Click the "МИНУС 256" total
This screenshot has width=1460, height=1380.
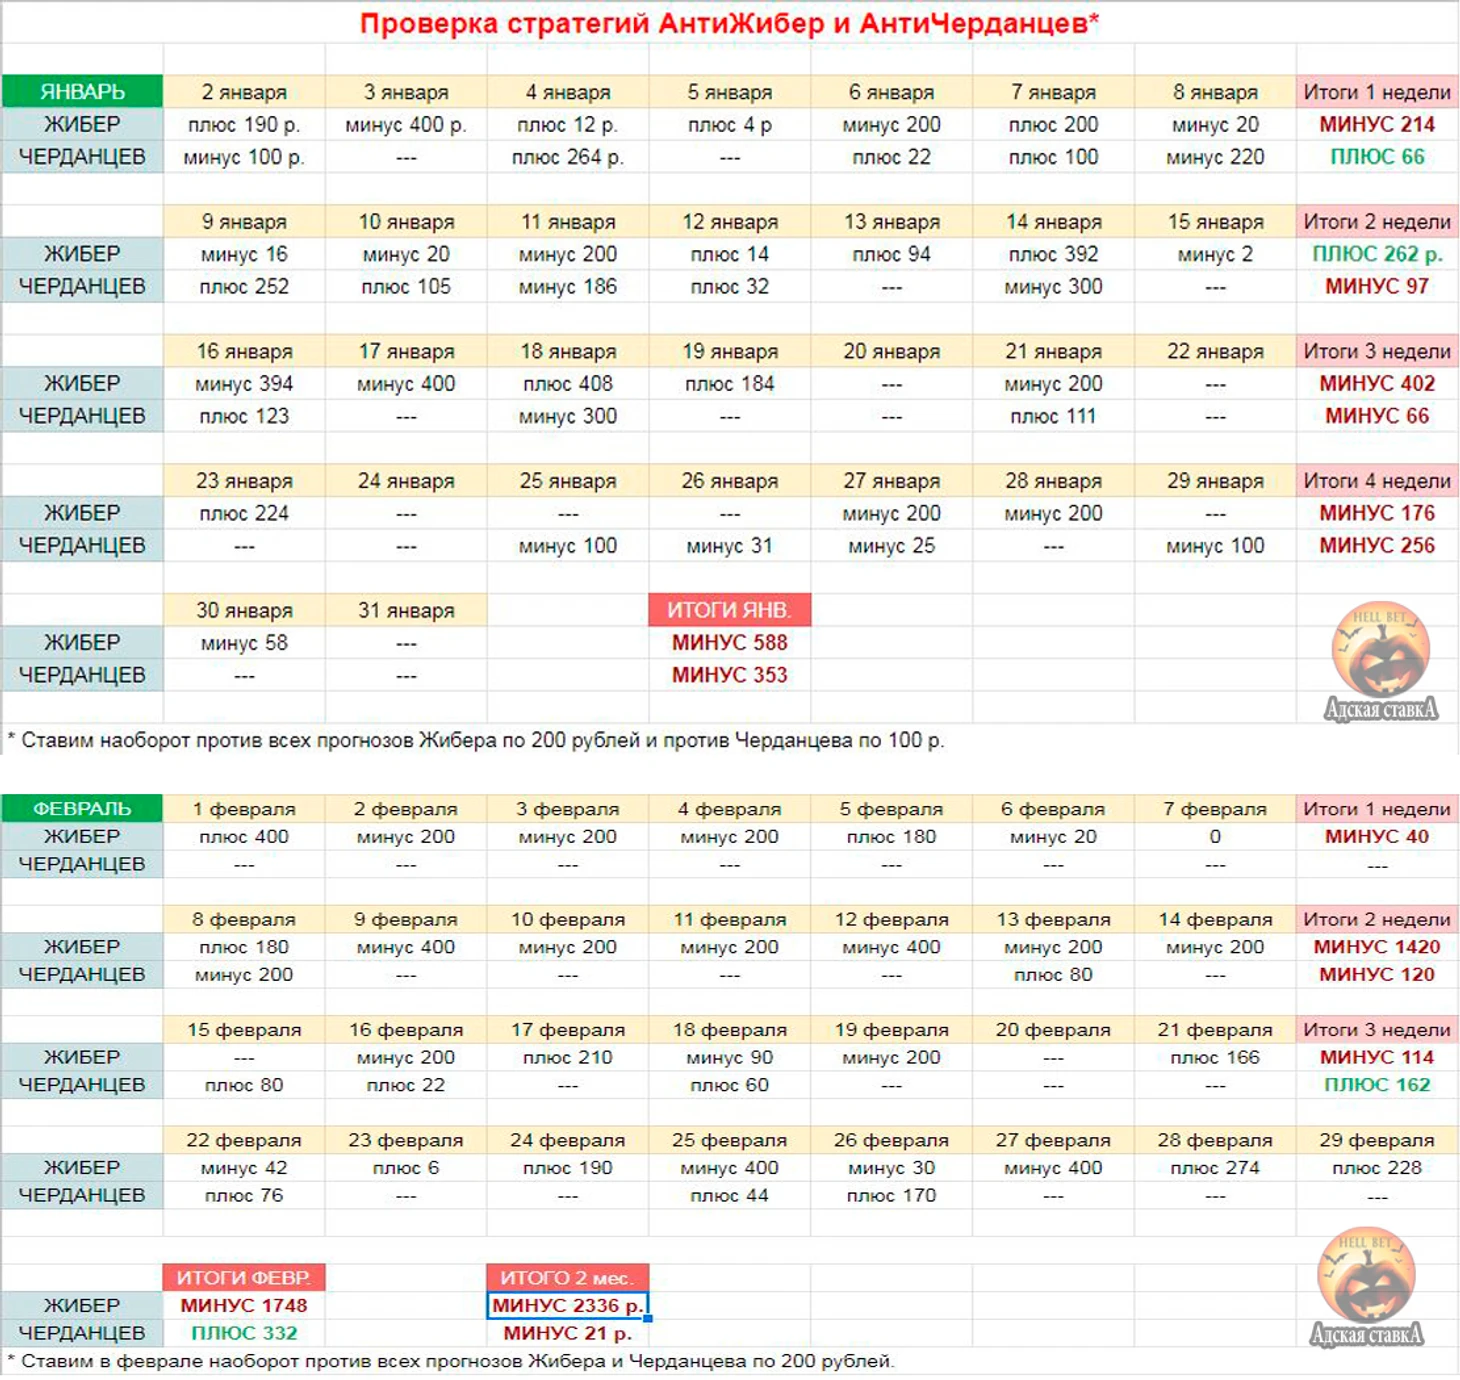(x=1377, y=545)
